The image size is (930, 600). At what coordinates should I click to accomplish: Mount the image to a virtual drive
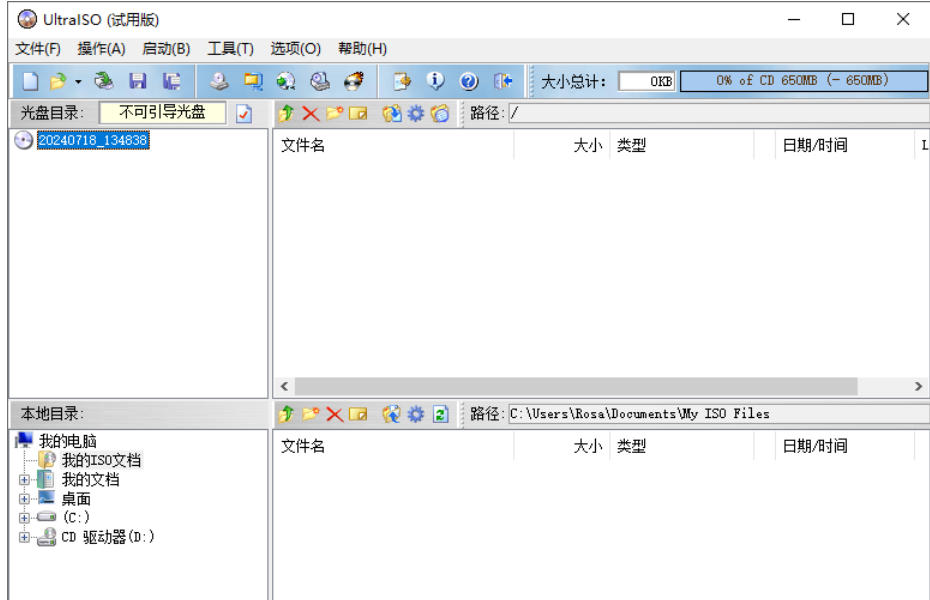pyautogui.click(x=320, y=81)
